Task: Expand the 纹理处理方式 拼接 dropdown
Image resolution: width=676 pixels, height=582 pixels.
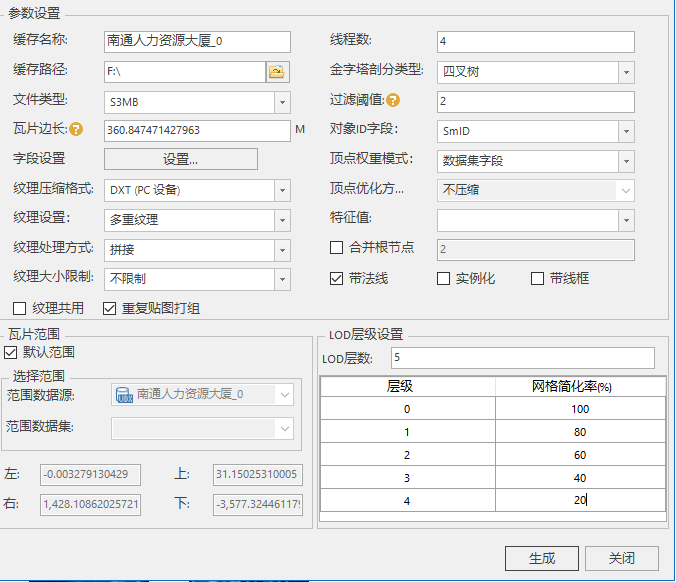Action: (282, 250)
